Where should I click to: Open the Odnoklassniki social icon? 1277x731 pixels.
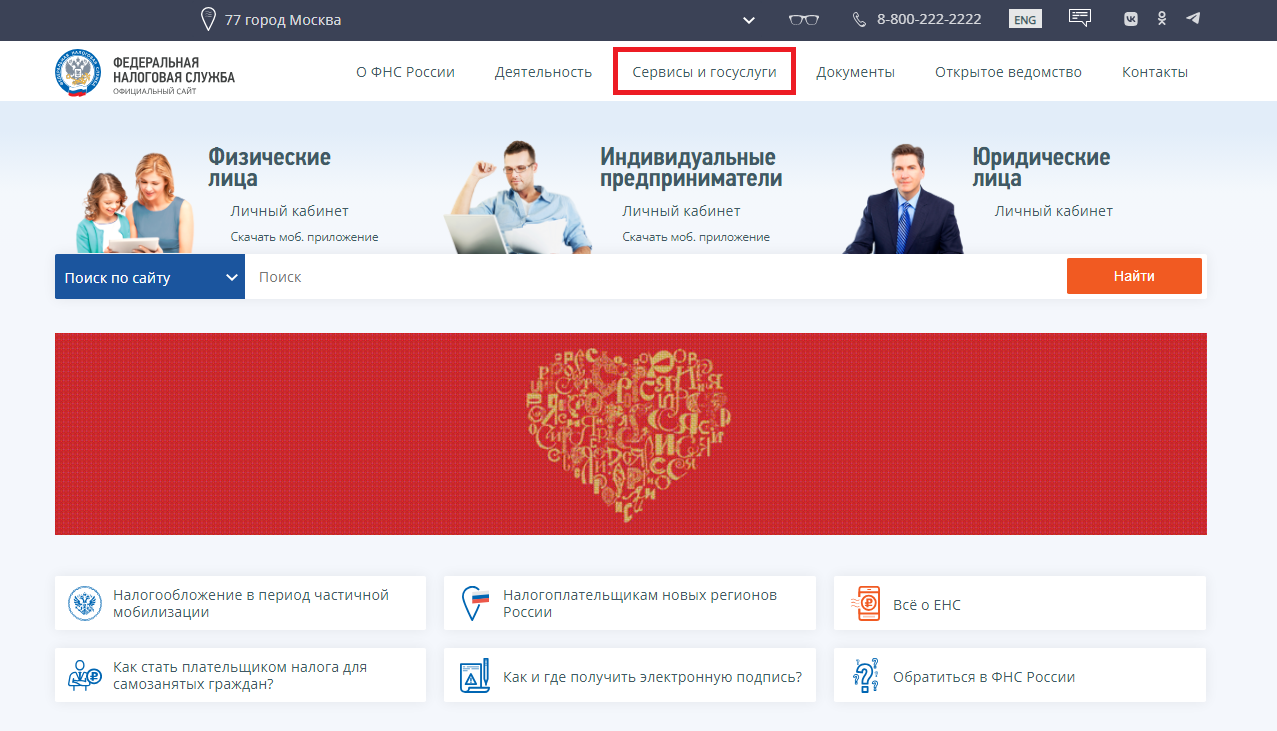point(1161,19)
